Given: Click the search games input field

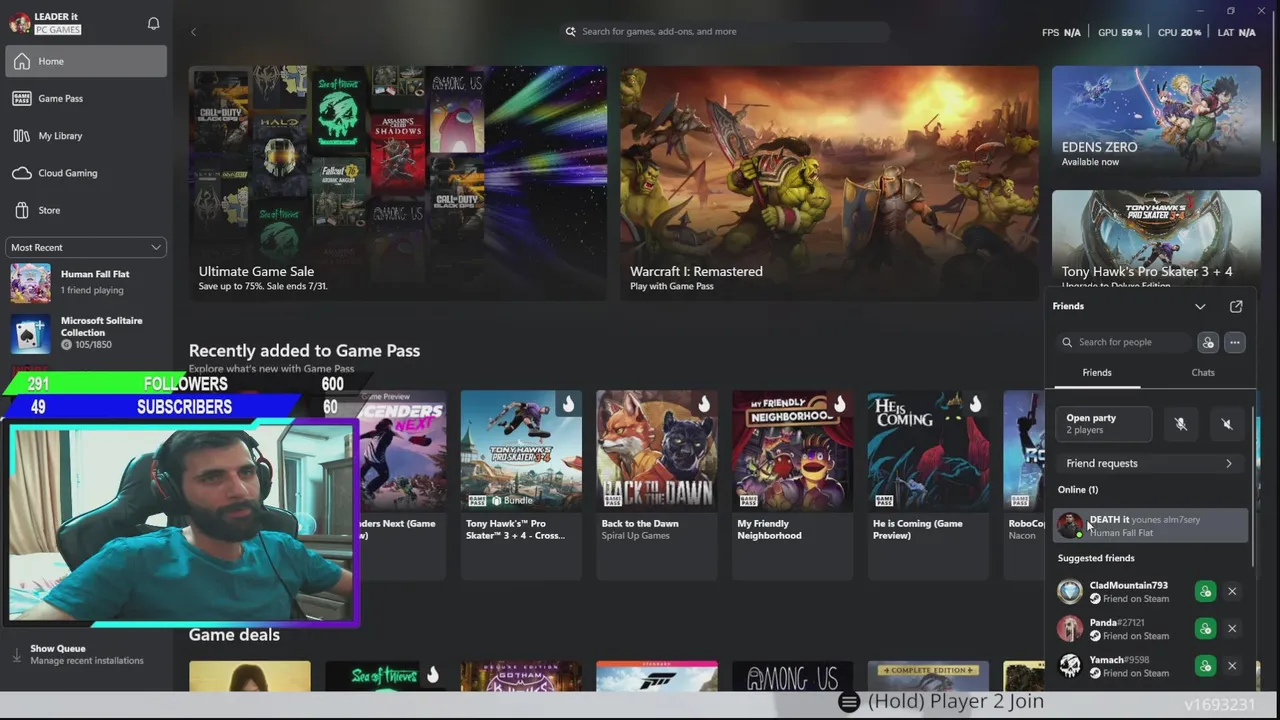Looking at the screenshot, I should [725, 32].
